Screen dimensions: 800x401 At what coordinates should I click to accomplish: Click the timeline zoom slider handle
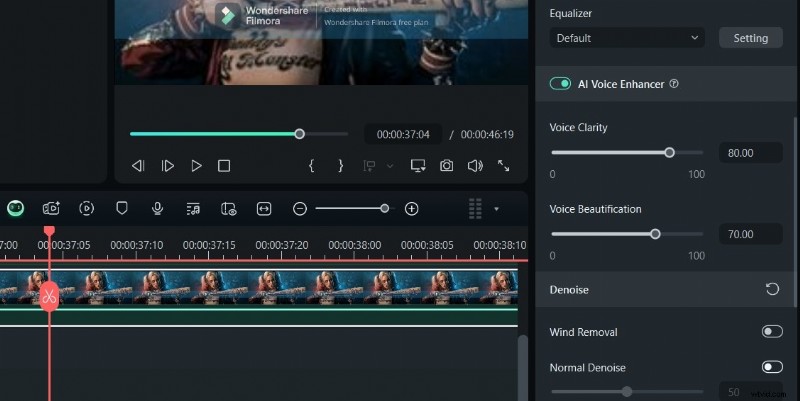(x=385, y=208)
